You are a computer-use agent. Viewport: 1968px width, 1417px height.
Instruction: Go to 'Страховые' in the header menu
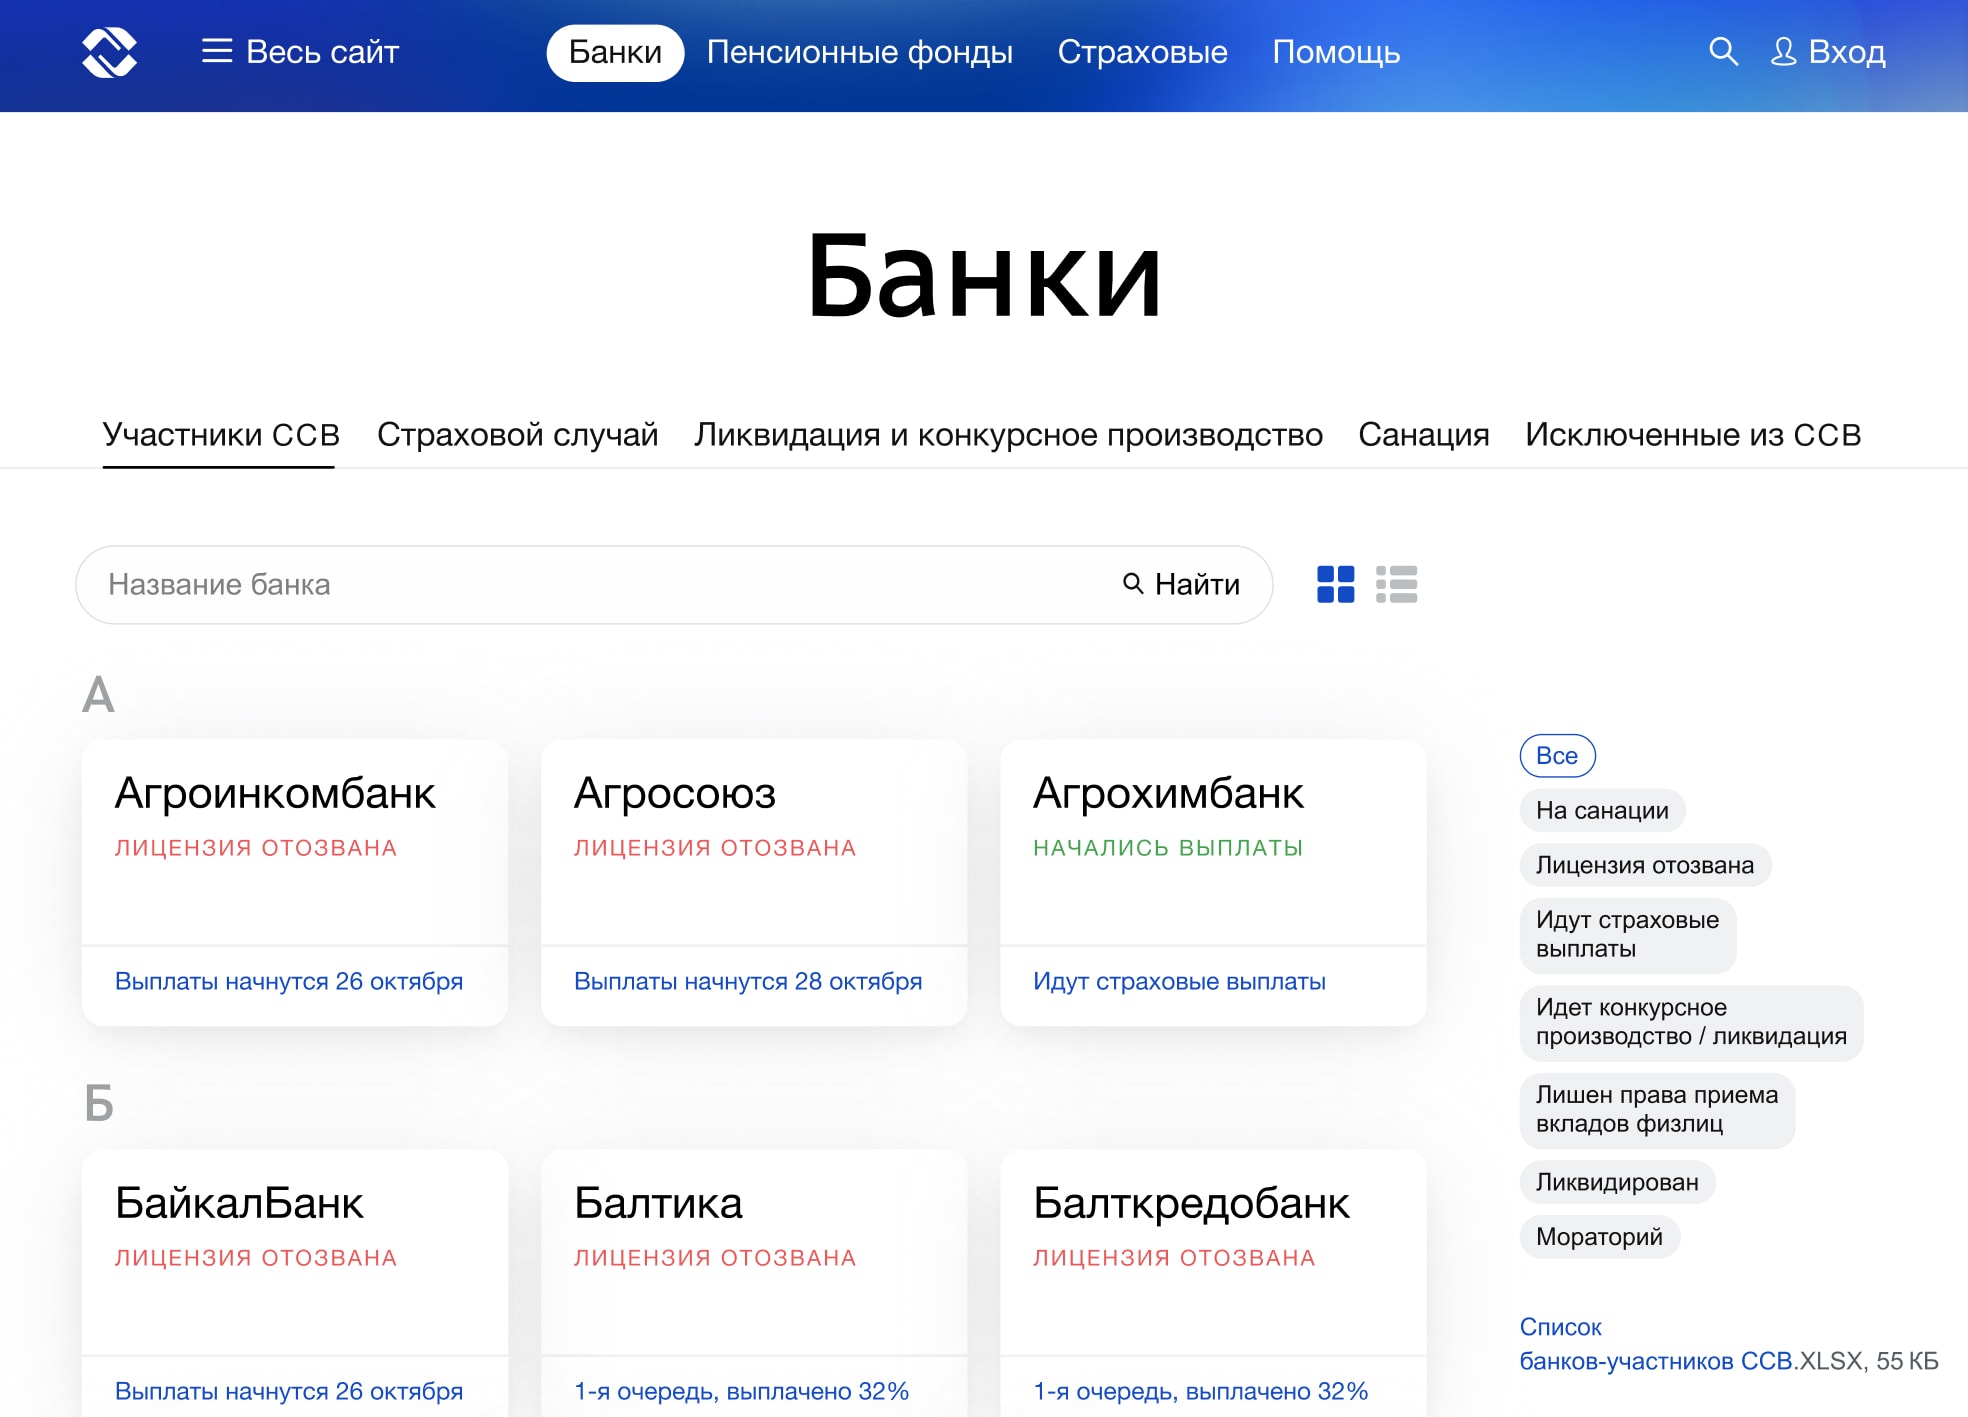click(1142, 52)
